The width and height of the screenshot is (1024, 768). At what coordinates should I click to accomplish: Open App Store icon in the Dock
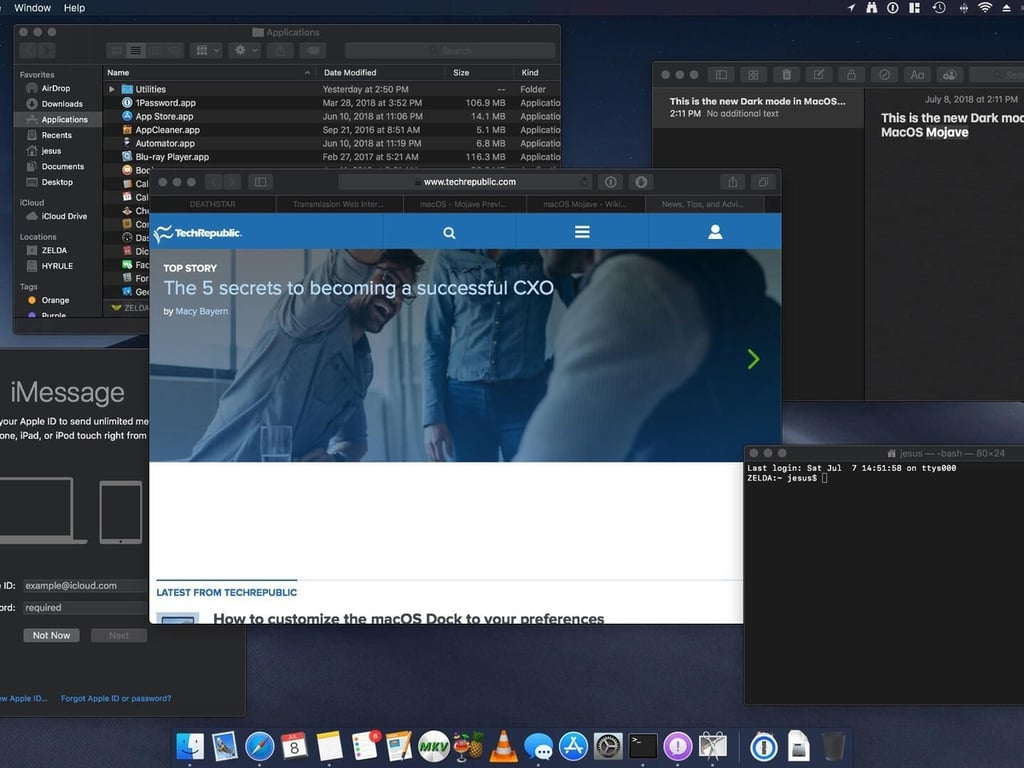(573, 746)
